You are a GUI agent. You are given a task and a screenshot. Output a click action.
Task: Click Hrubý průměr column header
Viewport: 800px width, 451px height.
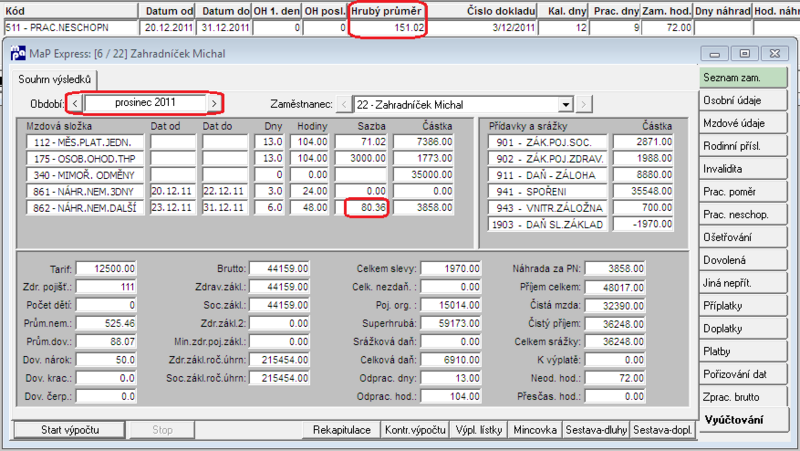tap(387, 11)
